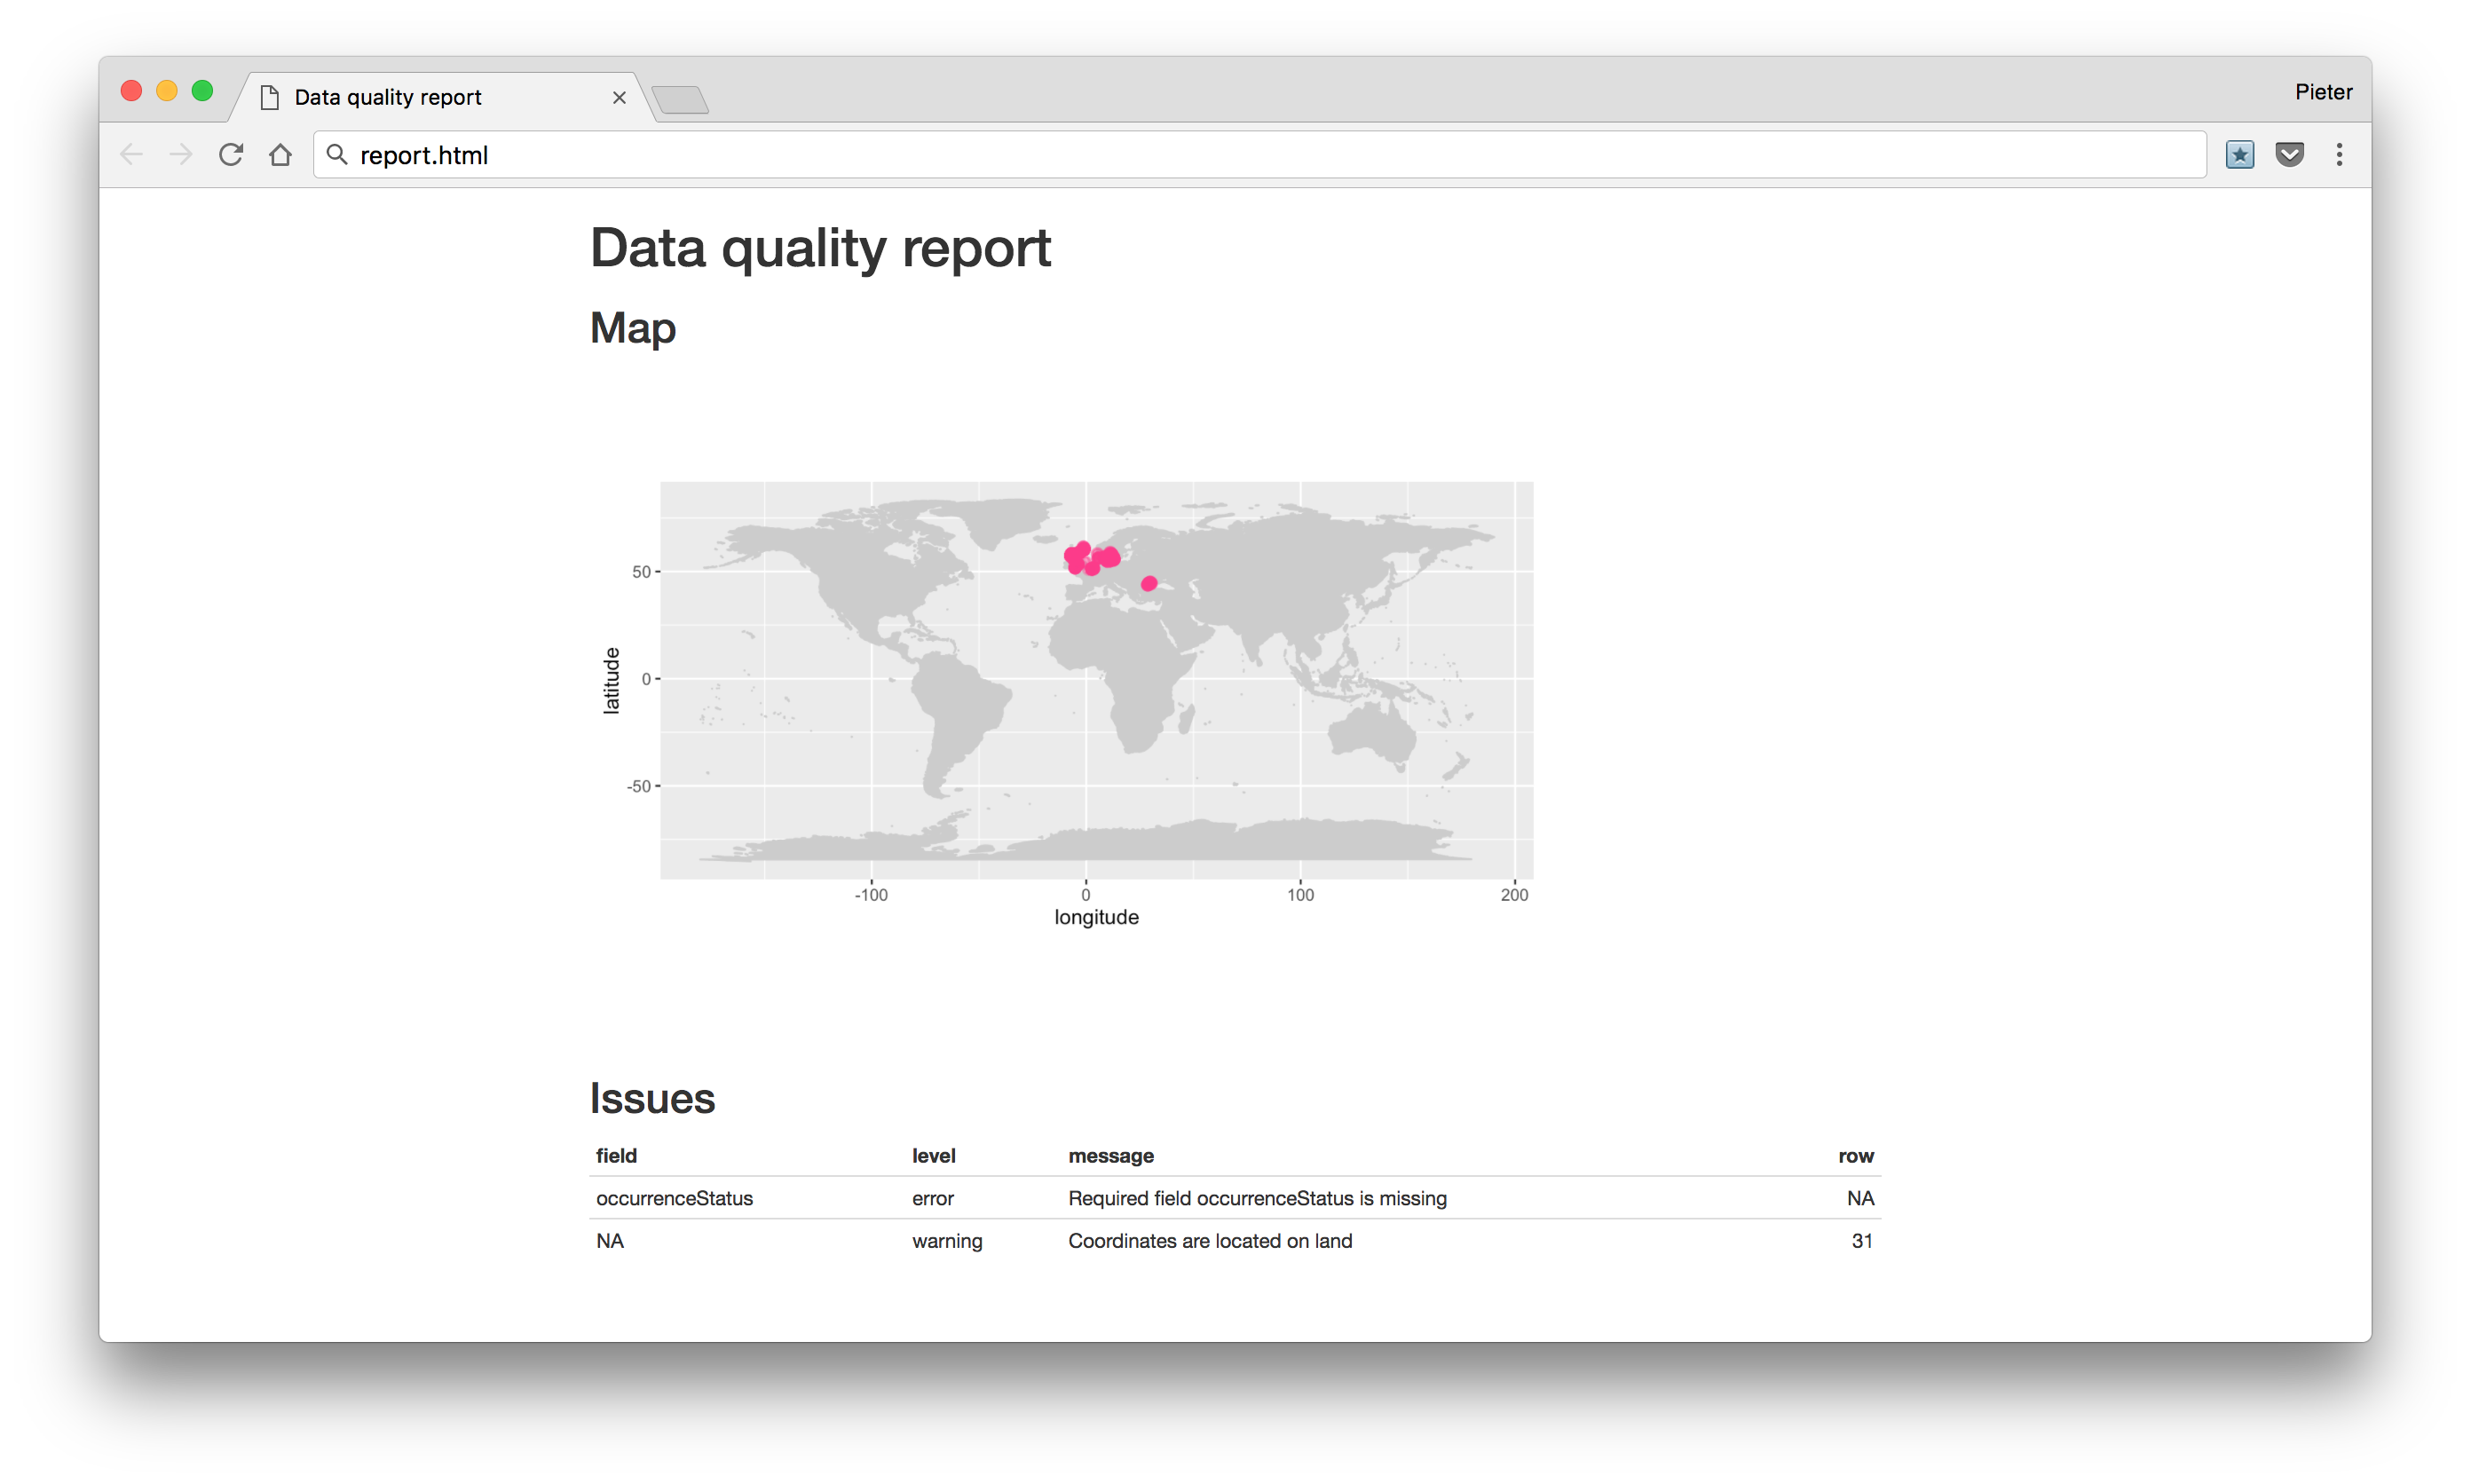Click the browser back arrow
Screen dimensions: 2471x1484
pyautogui.click(x=131, y=155)
